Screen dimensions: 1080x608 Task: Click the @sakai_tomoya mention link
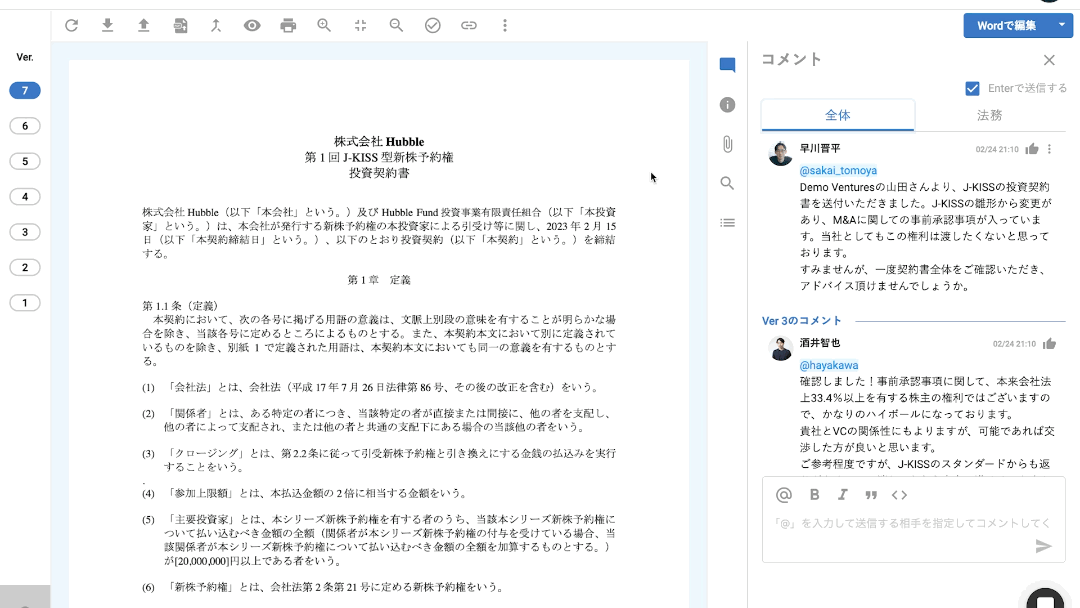tap(838, 171)
